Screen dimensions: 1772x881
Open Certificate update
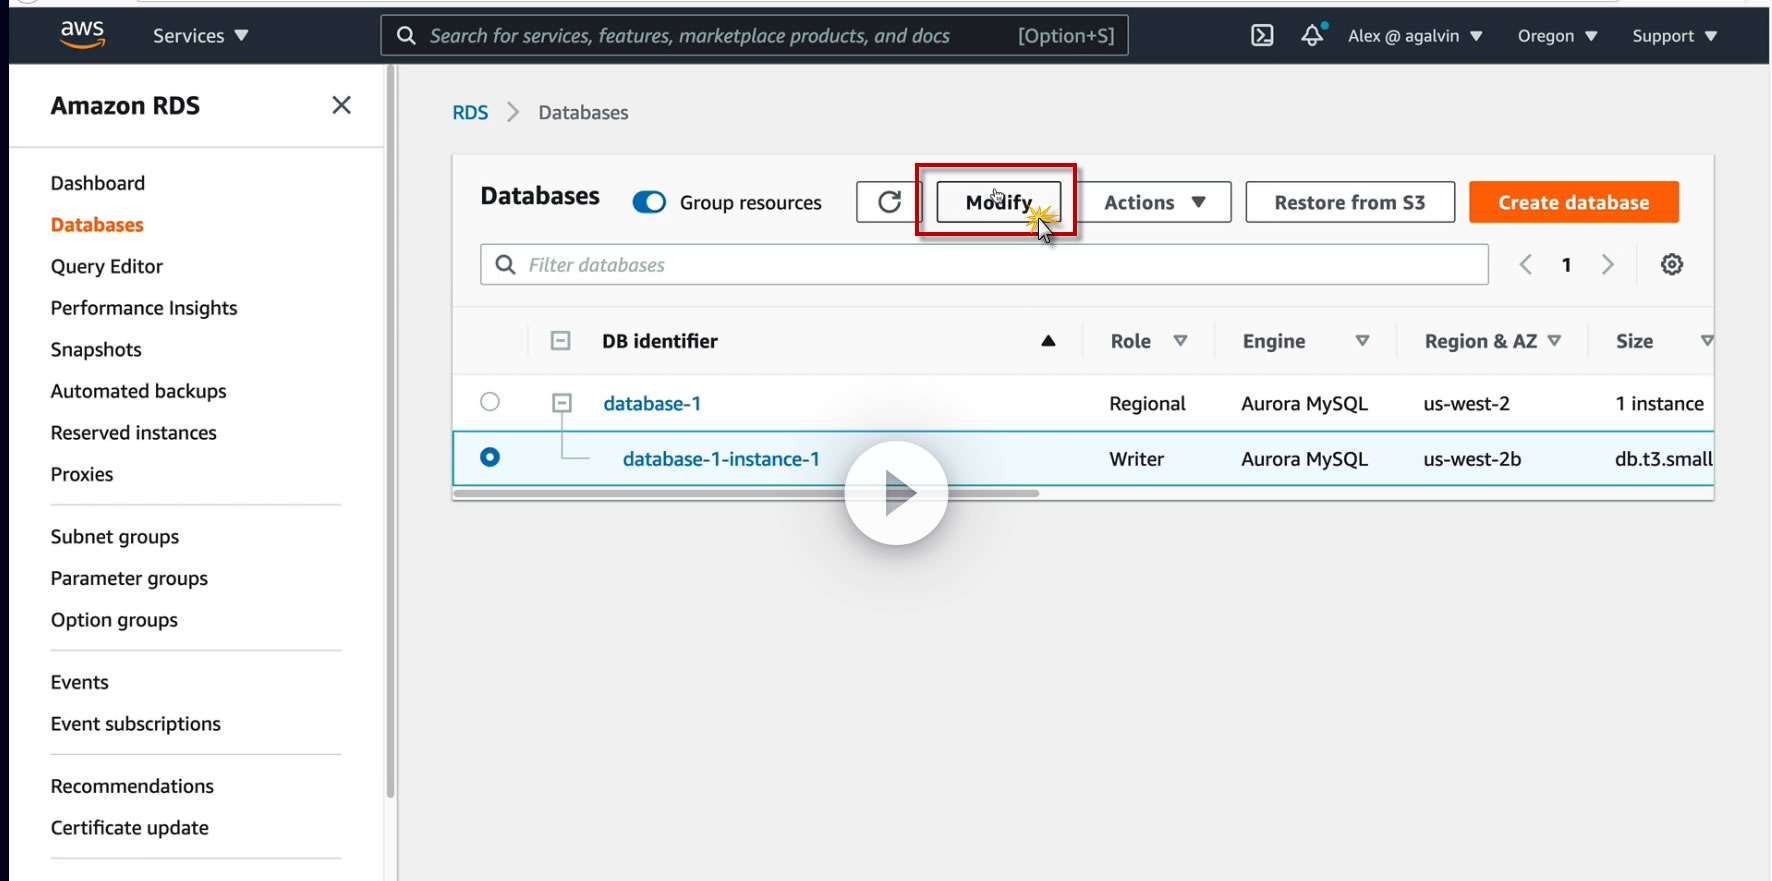pos(130,828)
